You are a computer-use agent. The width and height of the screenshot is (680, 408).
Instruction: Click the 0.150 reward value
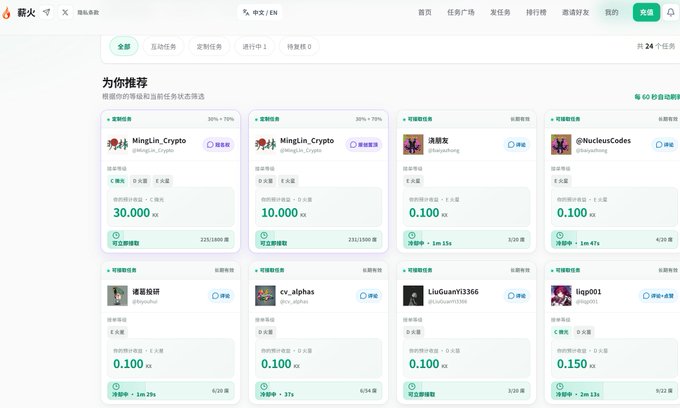572,364
